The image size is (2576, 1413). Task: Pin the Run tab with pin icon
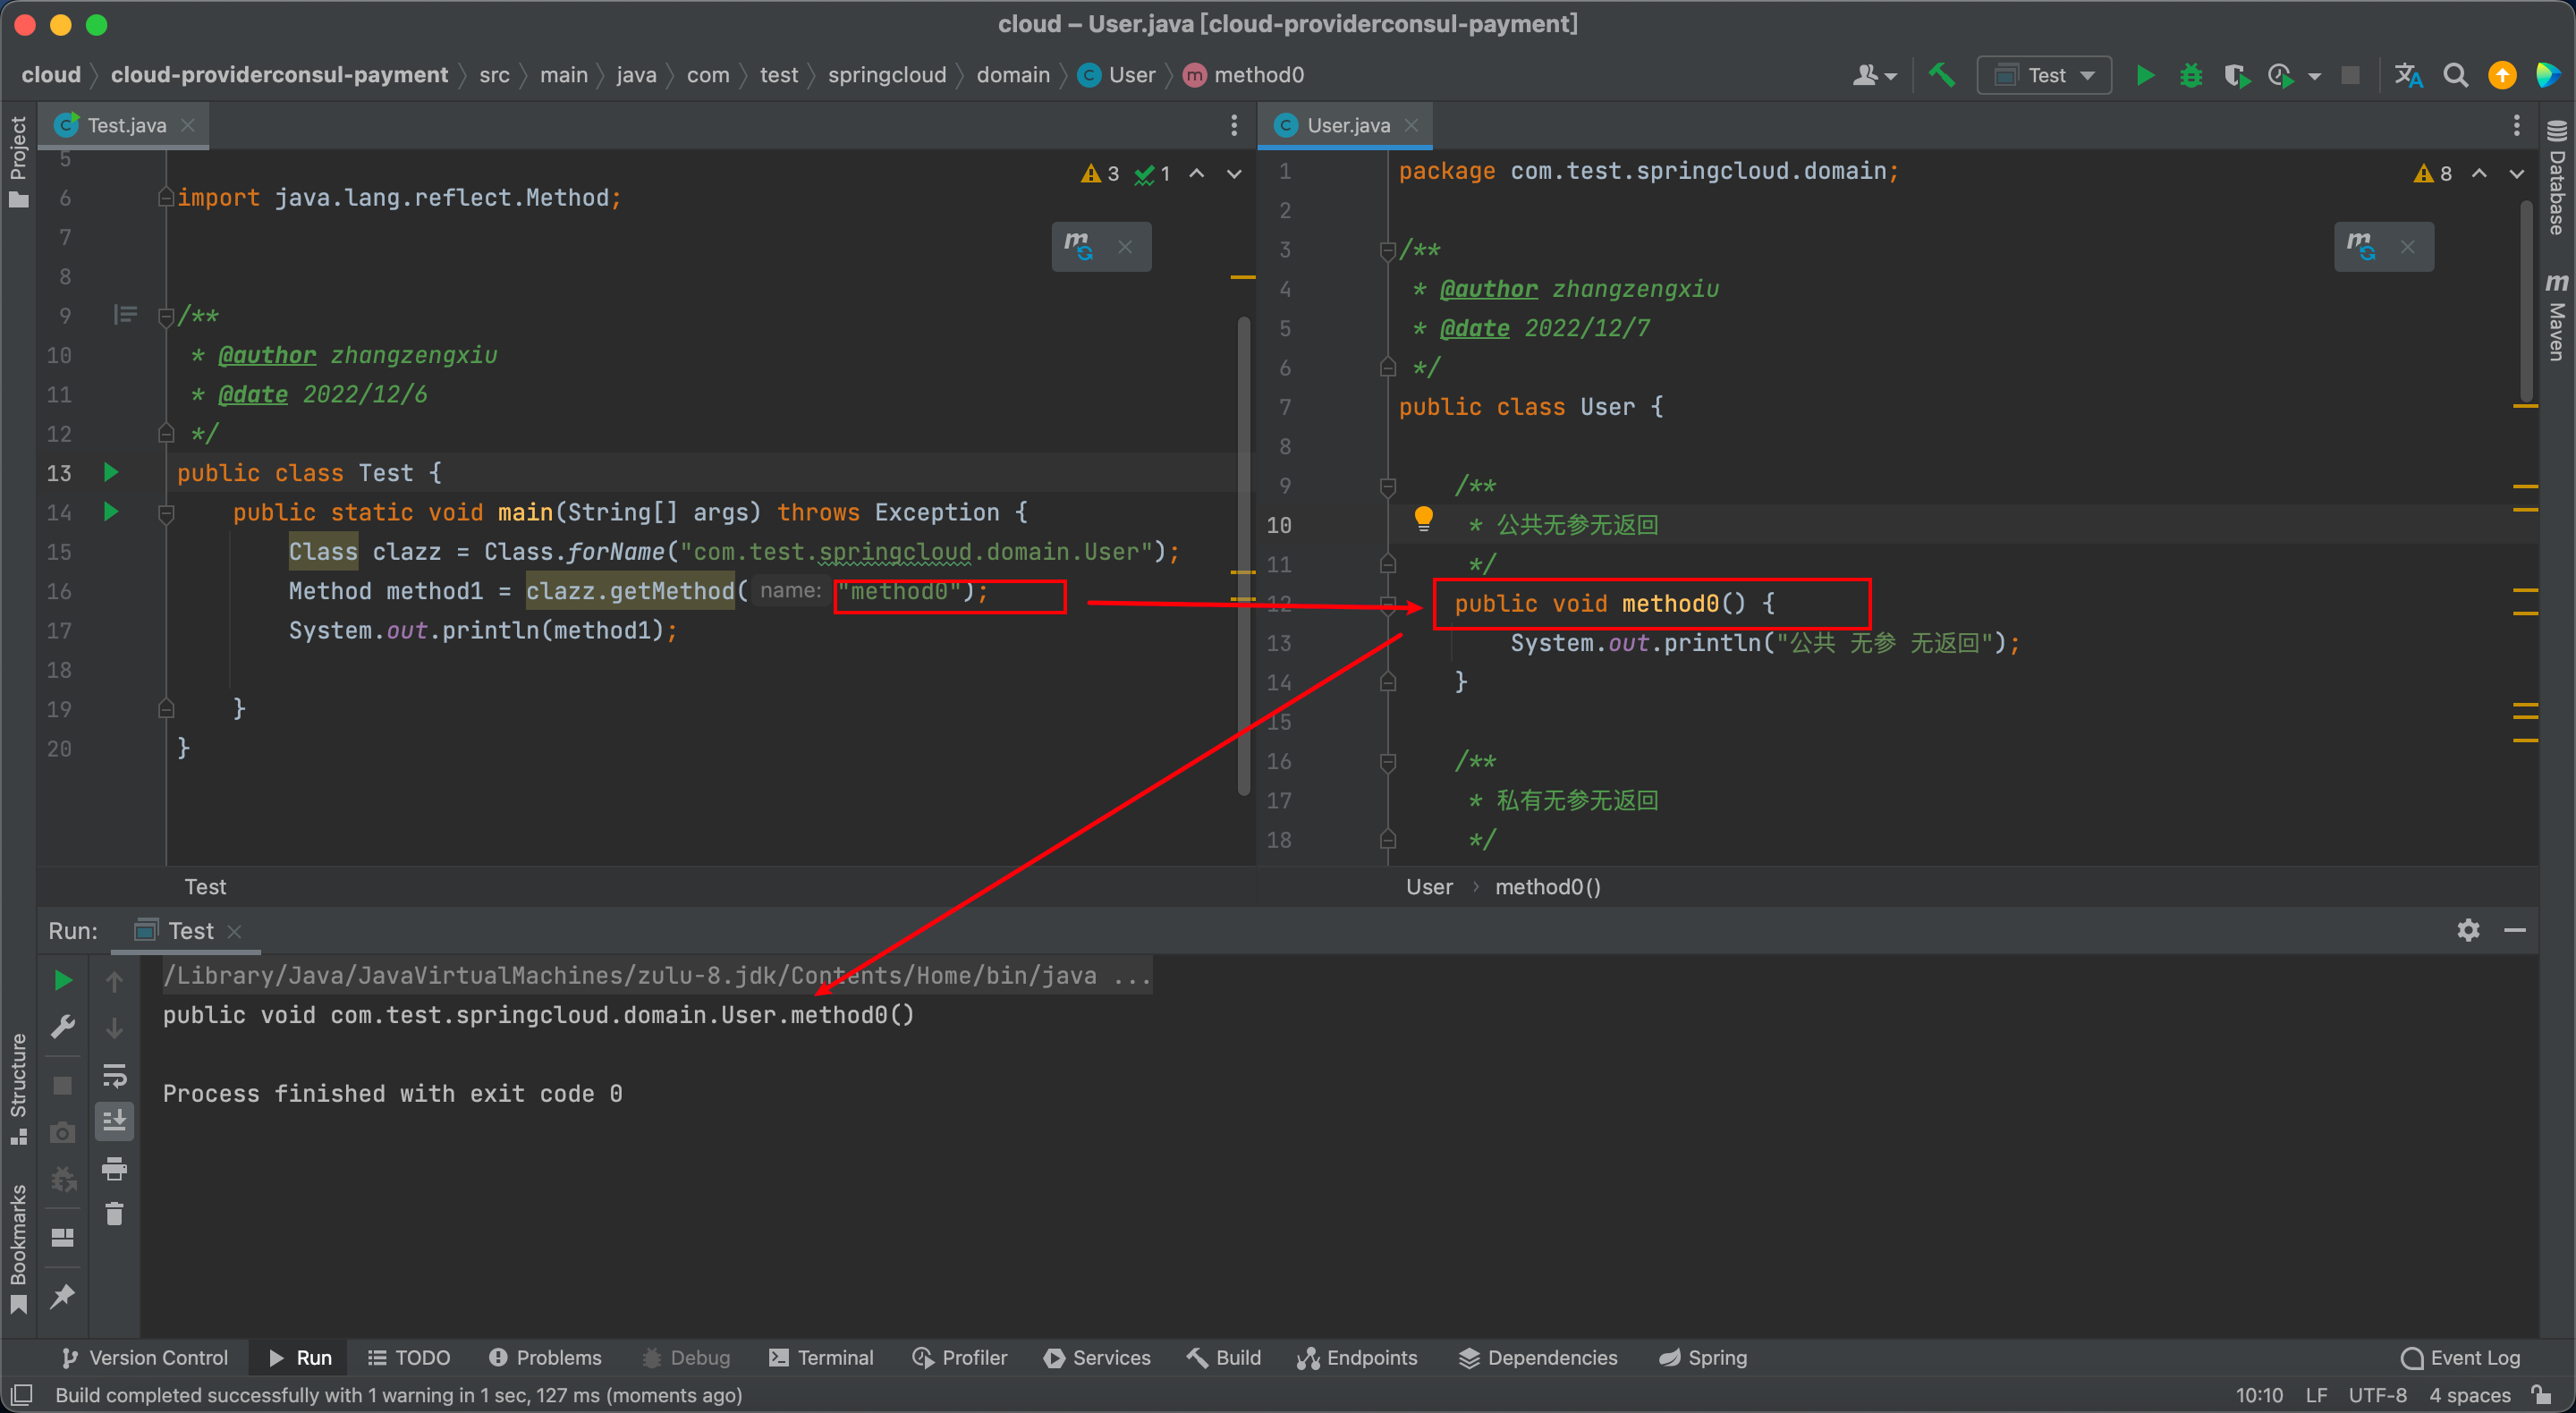click(x=62, y=1296)
